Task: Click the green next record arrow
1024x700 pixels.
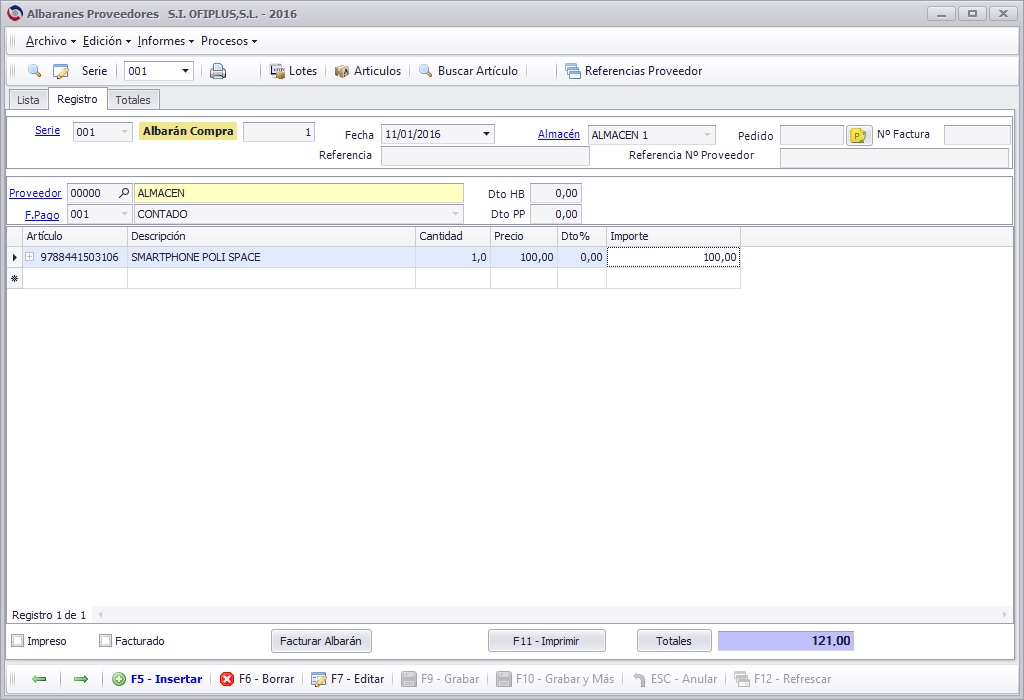Action: (81, 679)
